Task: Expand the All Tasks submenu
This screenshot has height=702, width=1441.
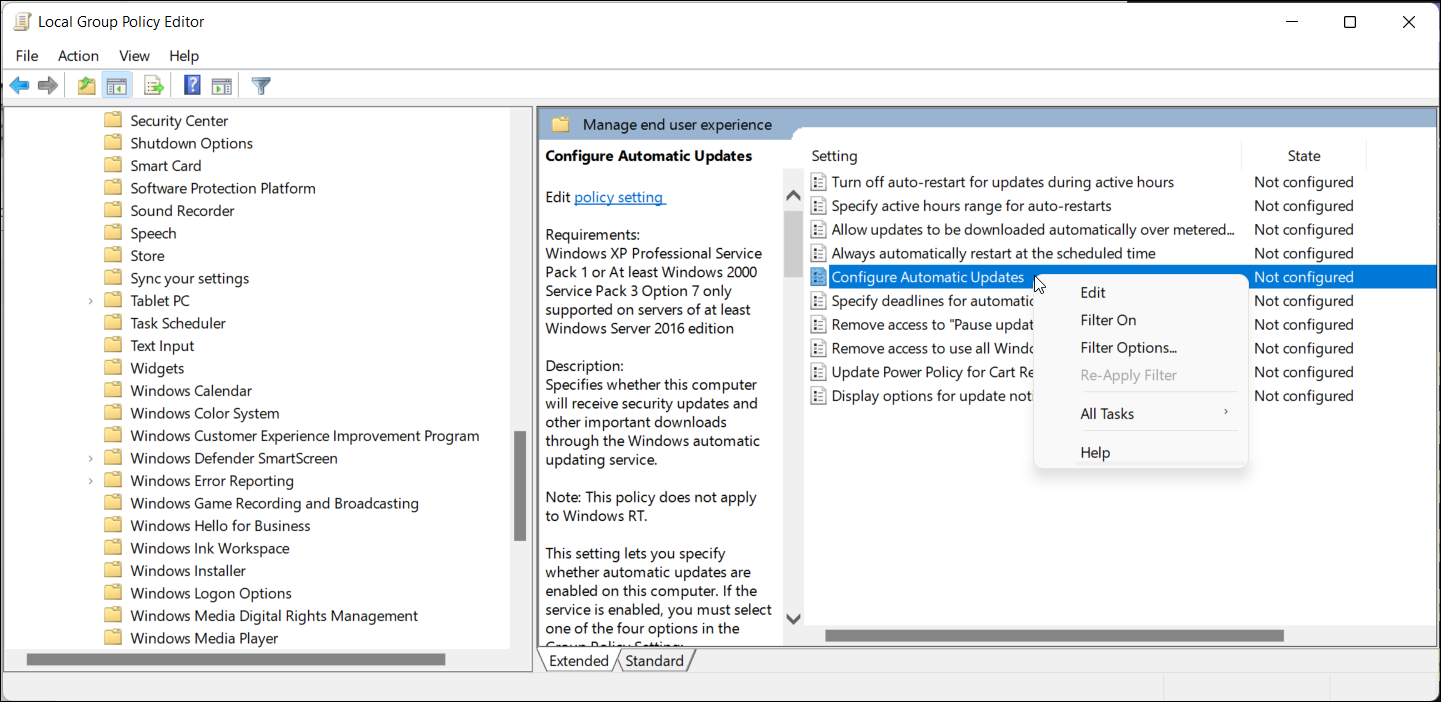Action: [1107, 413]
